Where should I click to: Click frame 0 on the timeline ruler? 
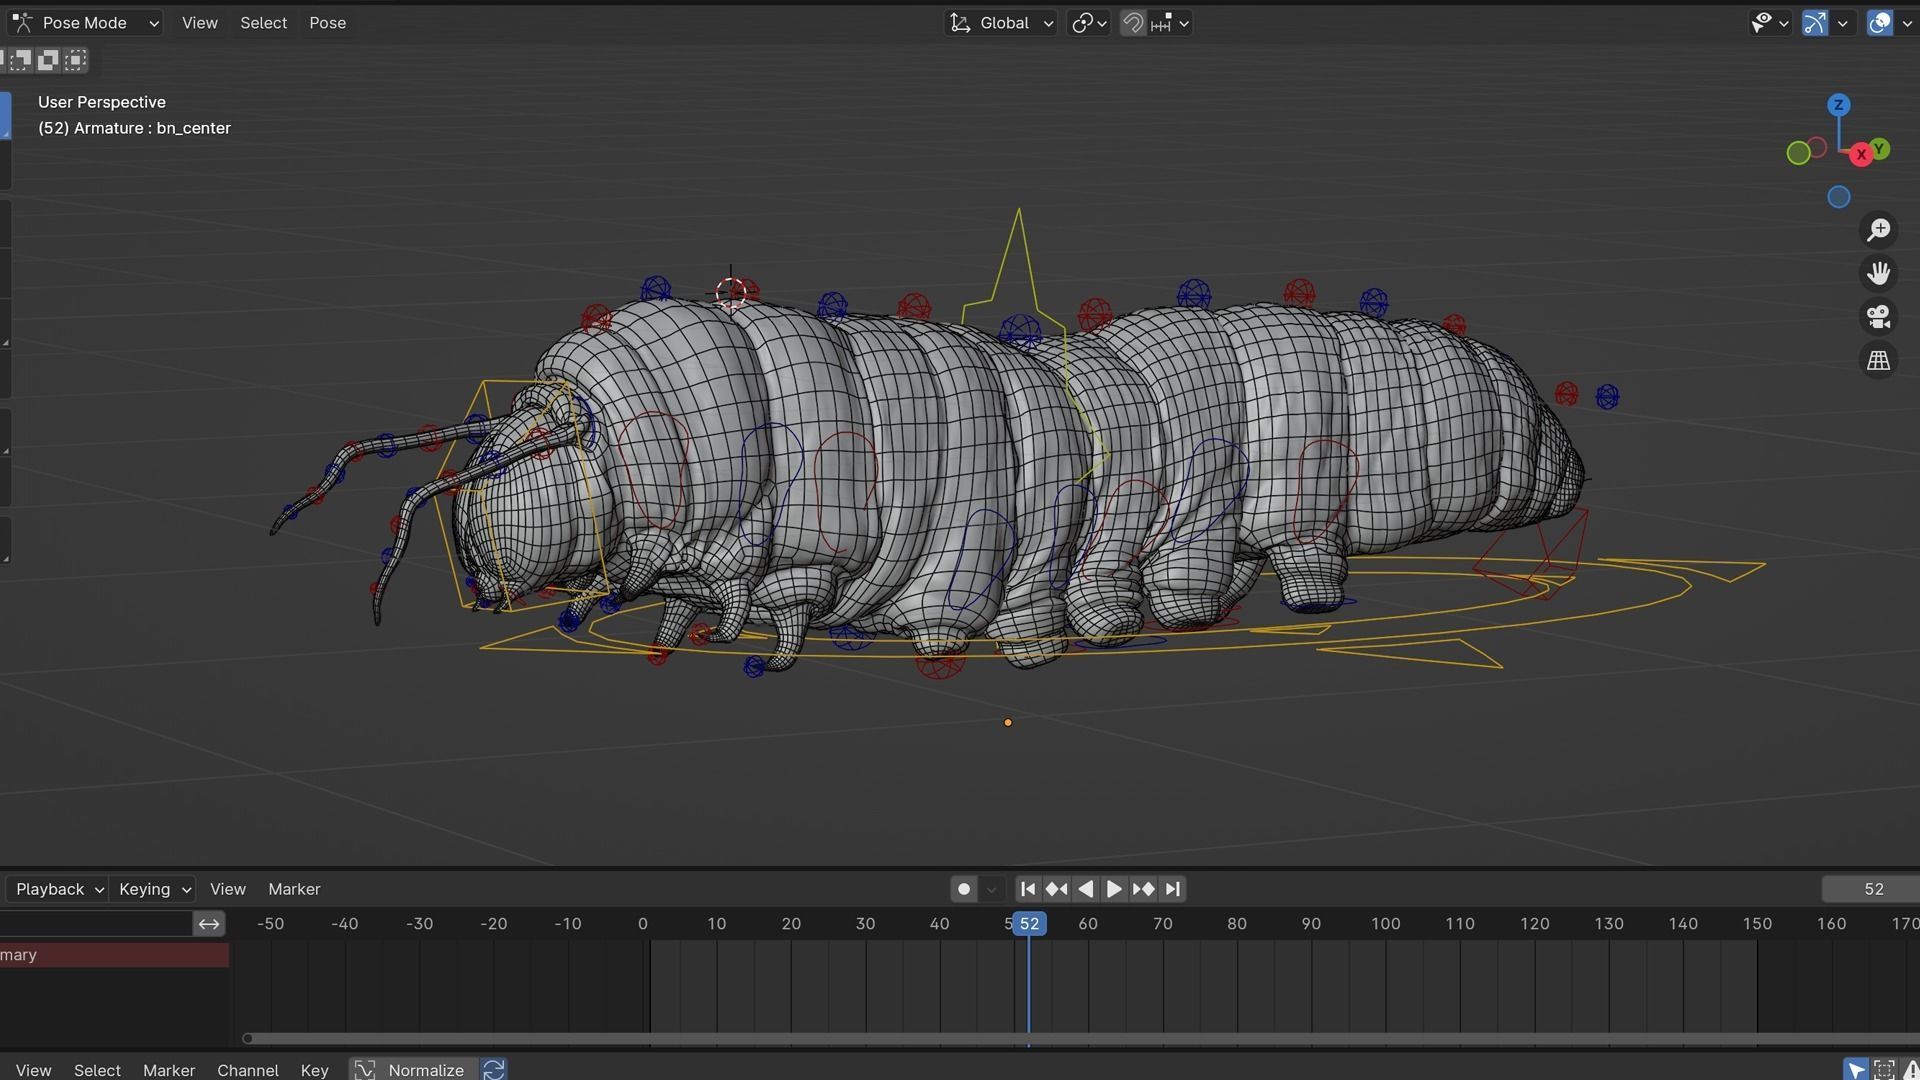pos(642,924)
